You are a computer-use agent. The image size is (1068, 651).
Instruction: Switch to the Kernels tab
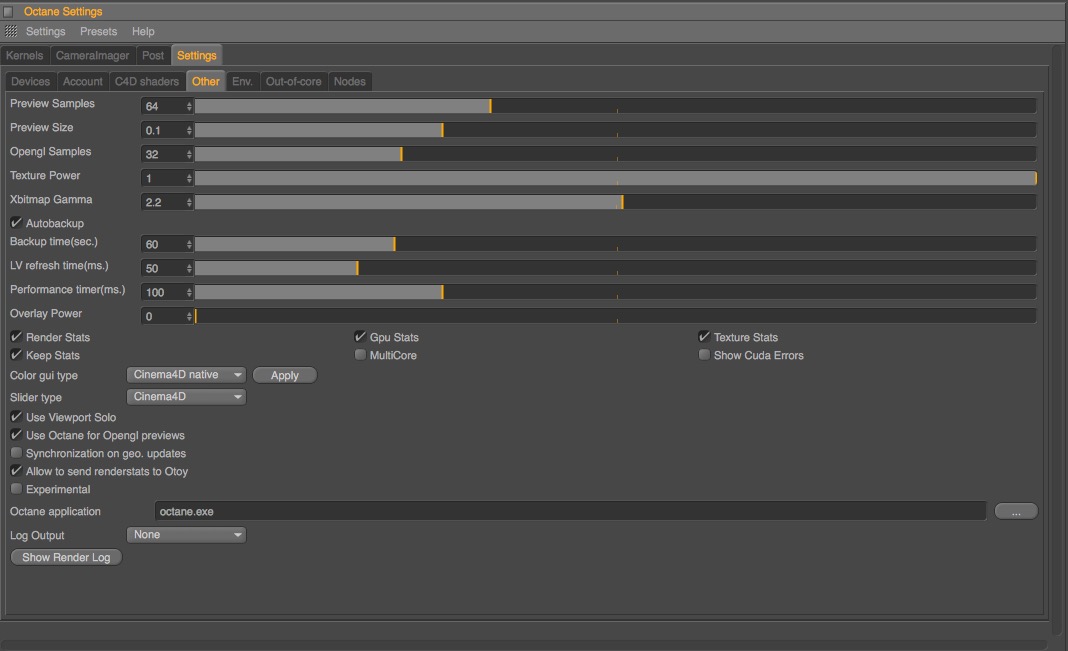[x=25, y=56]
